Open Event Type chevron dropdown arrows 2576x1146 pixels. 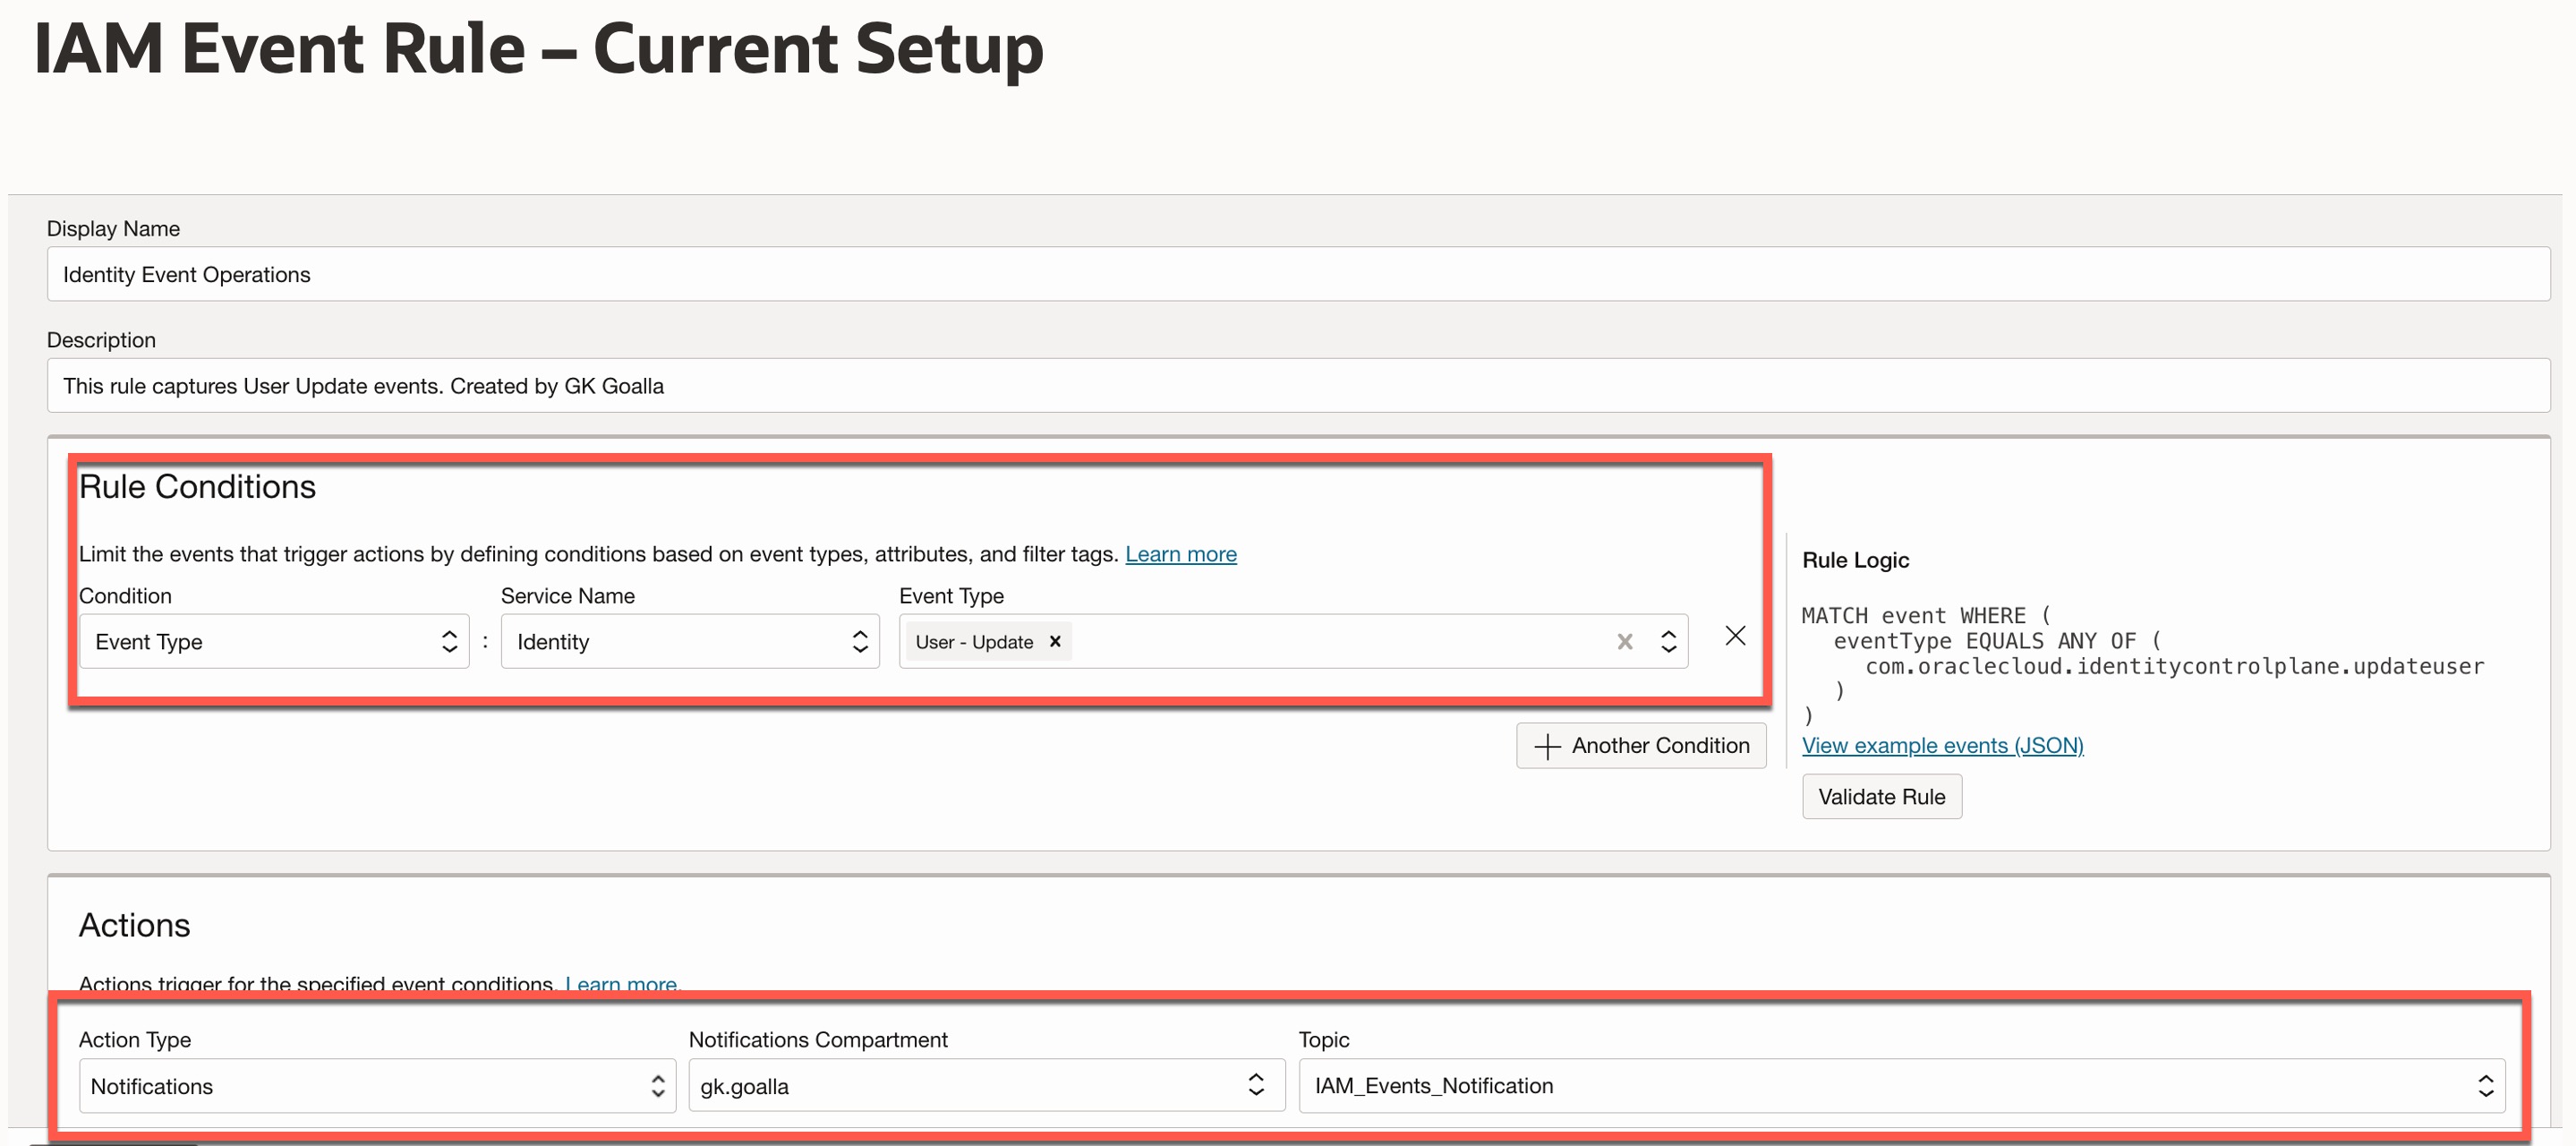(1668, 642)
